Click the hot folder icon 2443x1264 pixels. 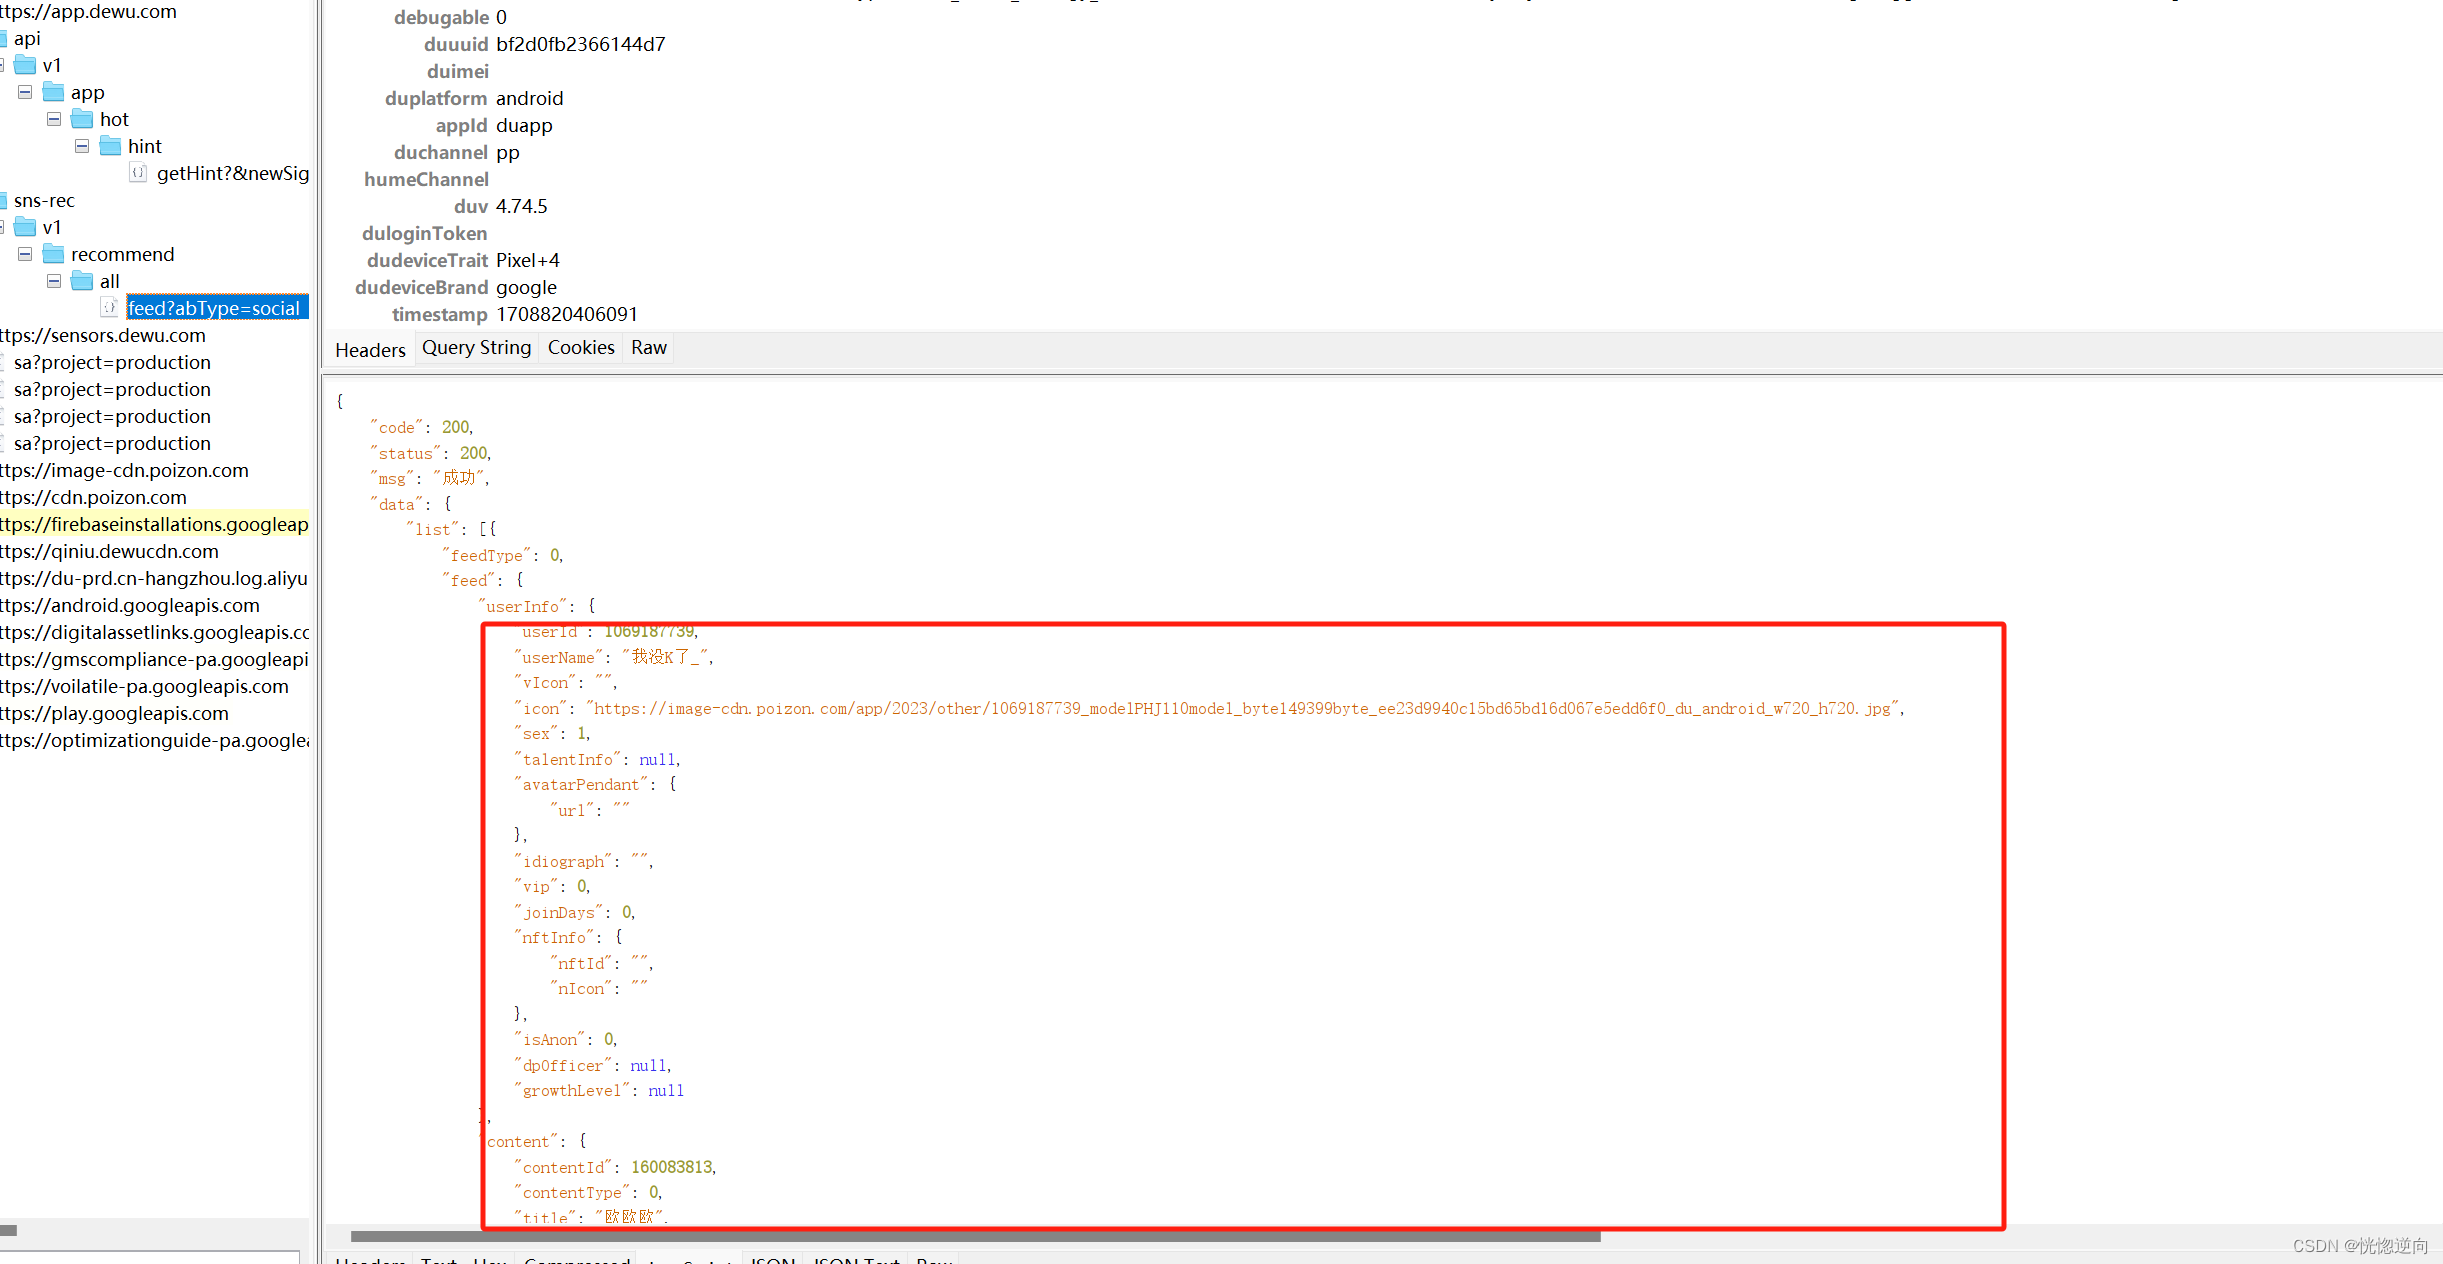click(x=82, y=119)
